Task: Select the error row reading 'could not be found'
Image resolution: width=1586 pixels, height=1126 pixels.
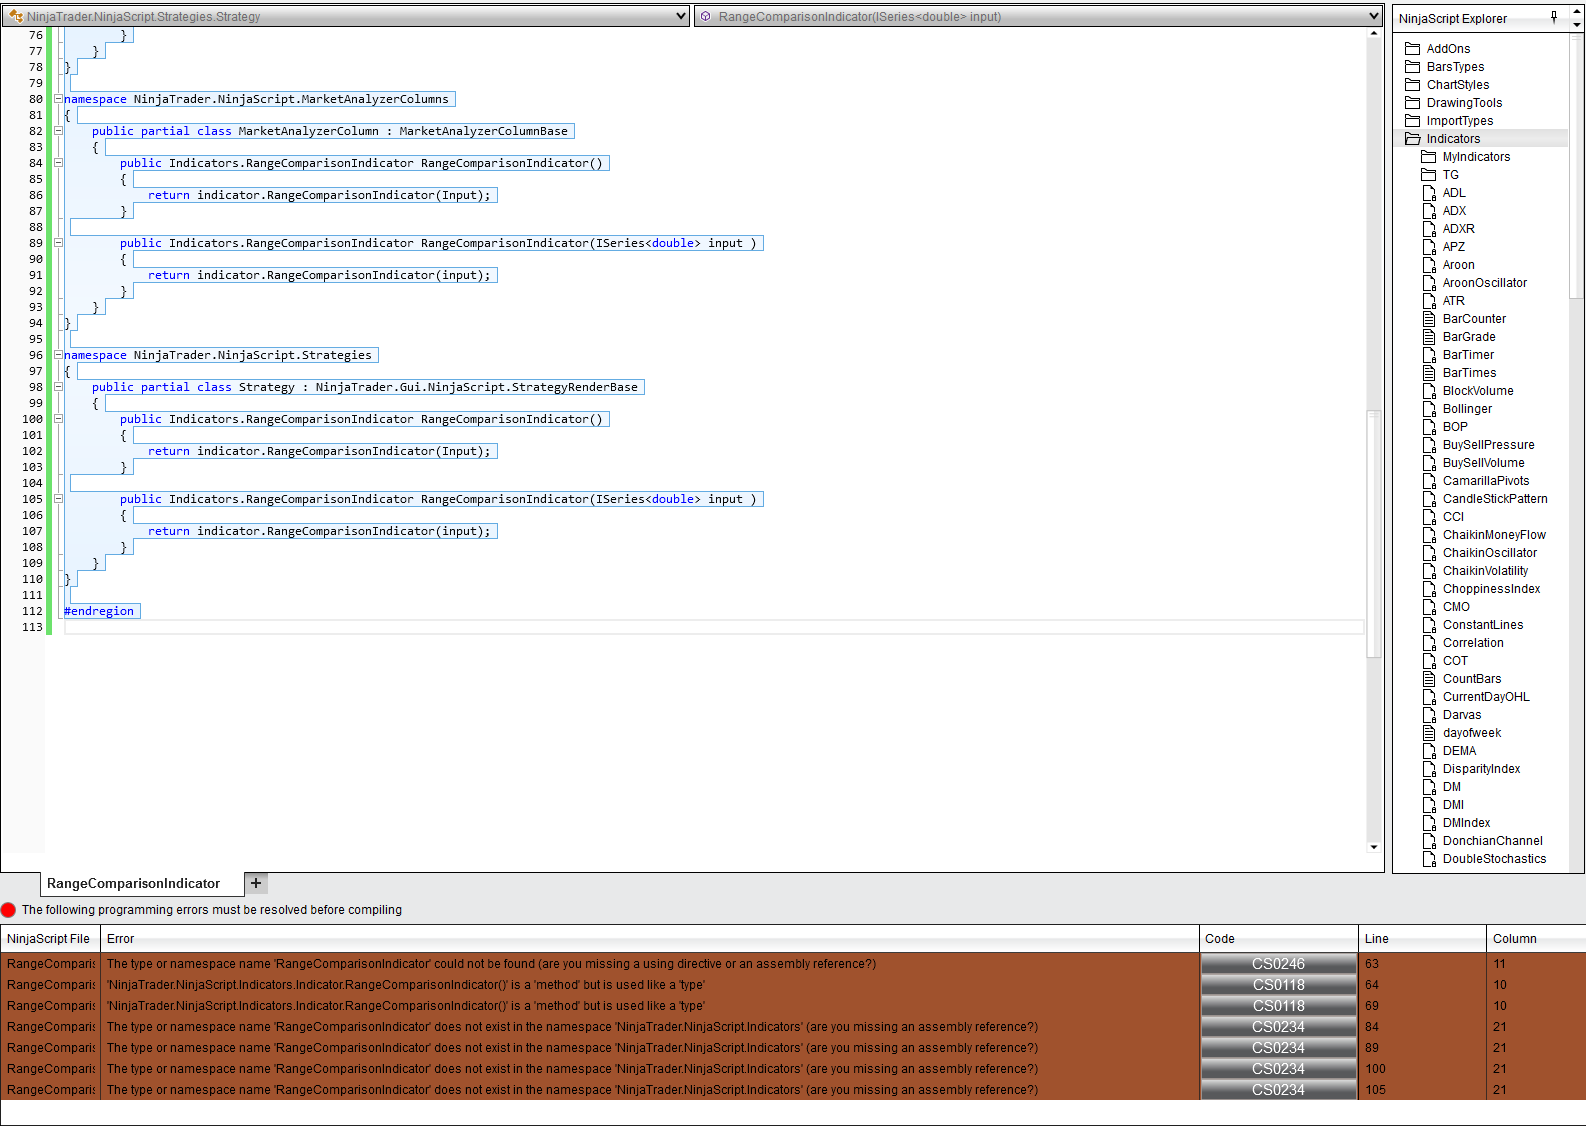Action: tap(793, 964)
